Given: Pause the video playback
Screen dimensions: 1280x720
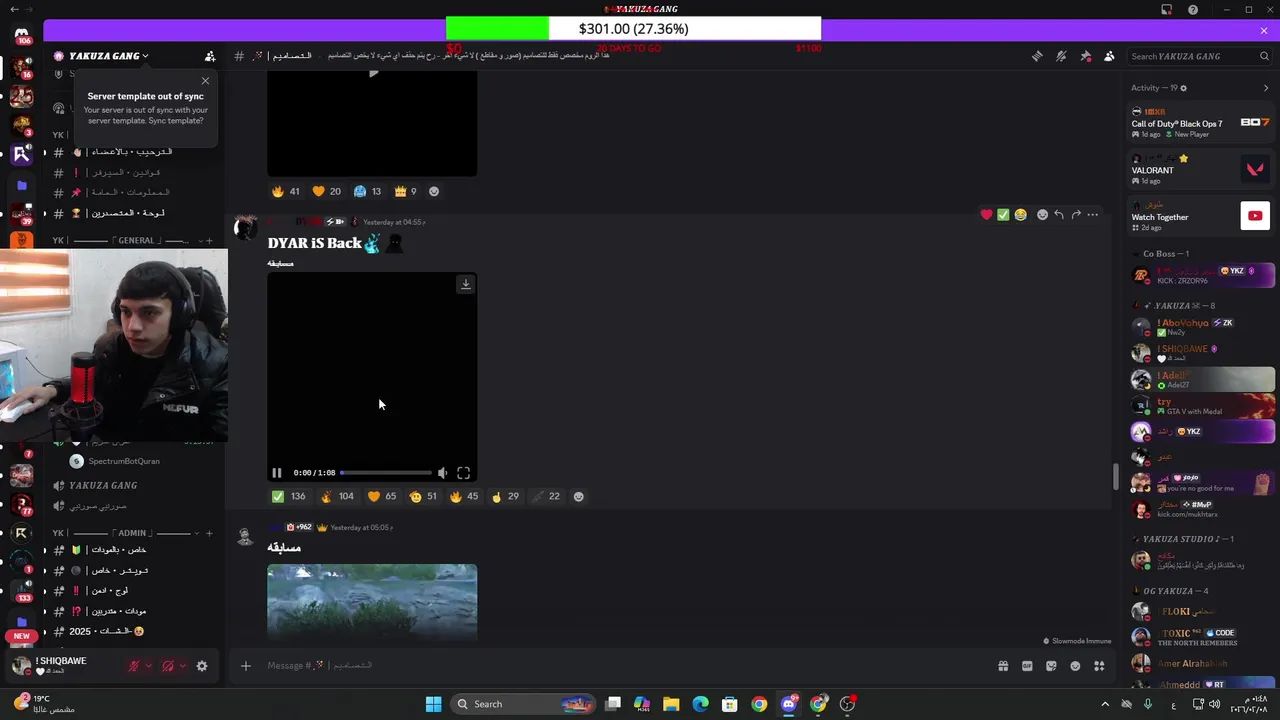Looking at the screenshot, I should tap(277, 473).
